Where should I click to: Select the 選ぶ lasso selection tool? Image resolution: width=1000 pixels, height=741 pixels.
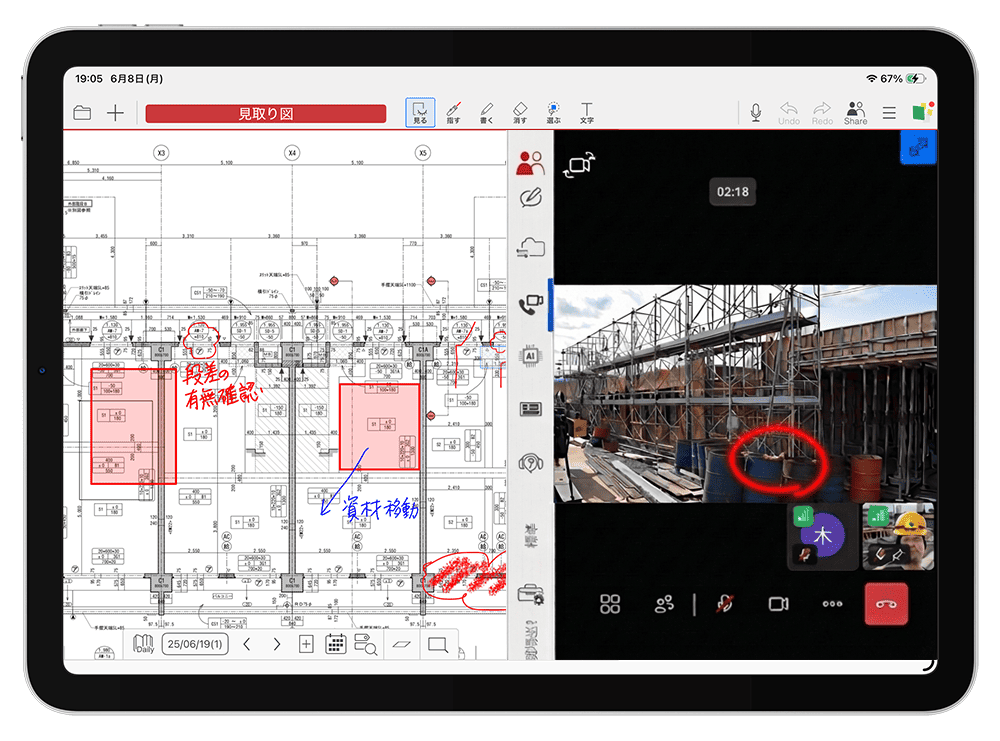coord(554,112)
